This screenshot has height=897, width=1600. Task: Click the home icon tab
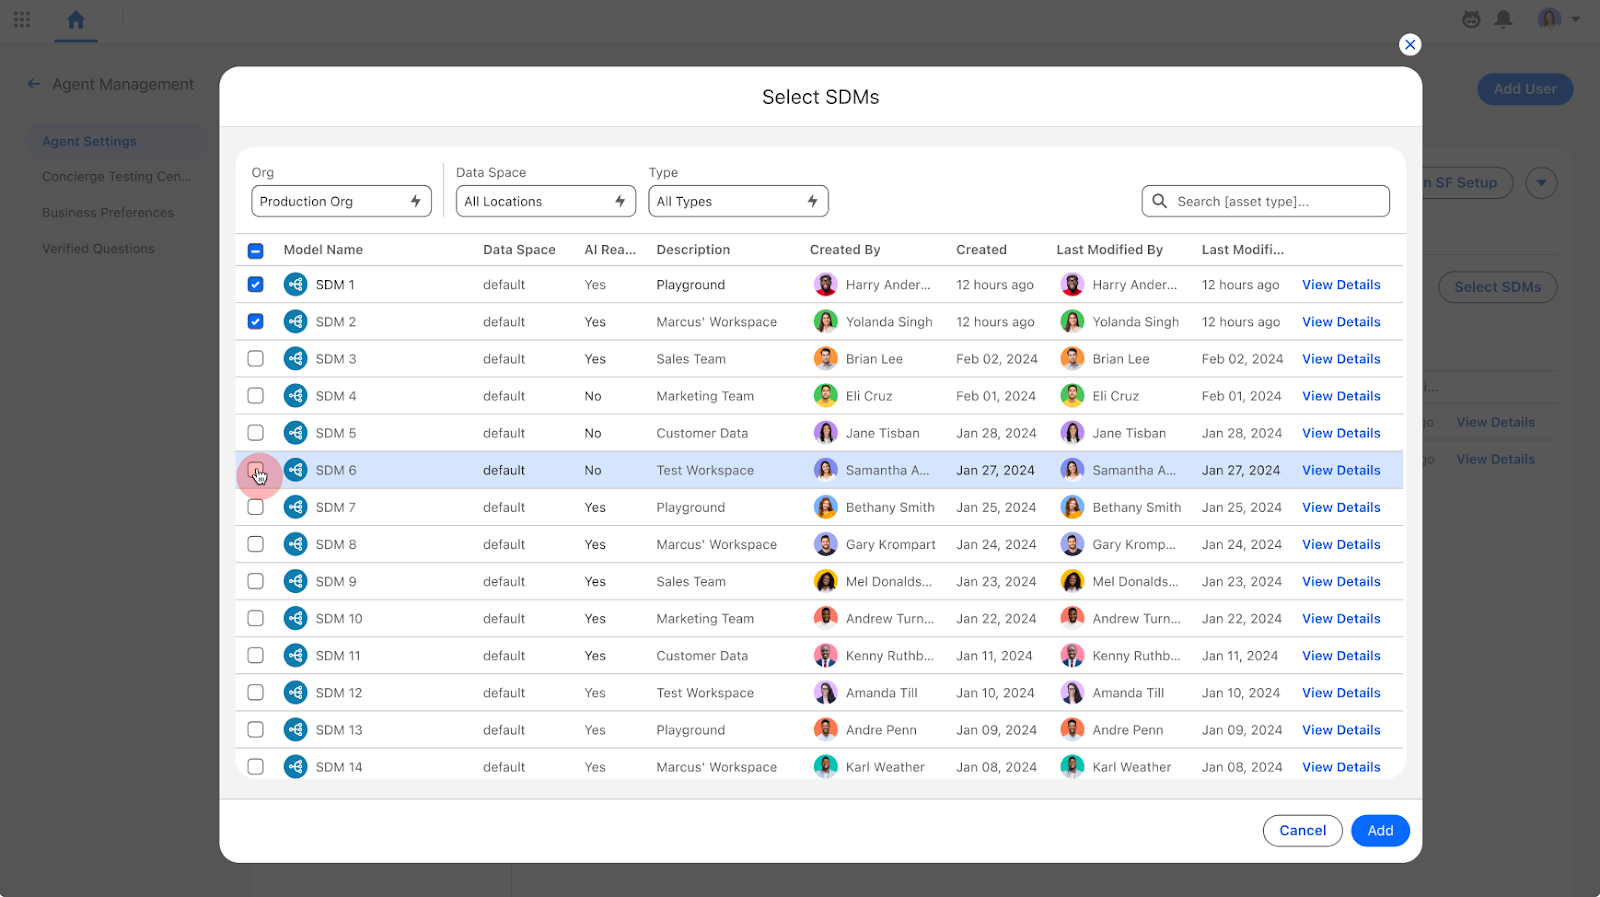pyautogui.click(x=76, y=20)
